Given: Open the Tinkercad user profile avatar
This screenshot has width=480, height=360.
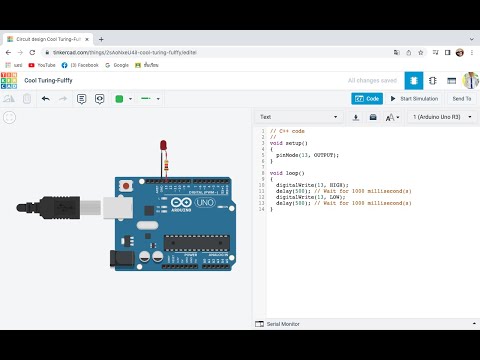Looking at the screenshot, I should (471, 80).
